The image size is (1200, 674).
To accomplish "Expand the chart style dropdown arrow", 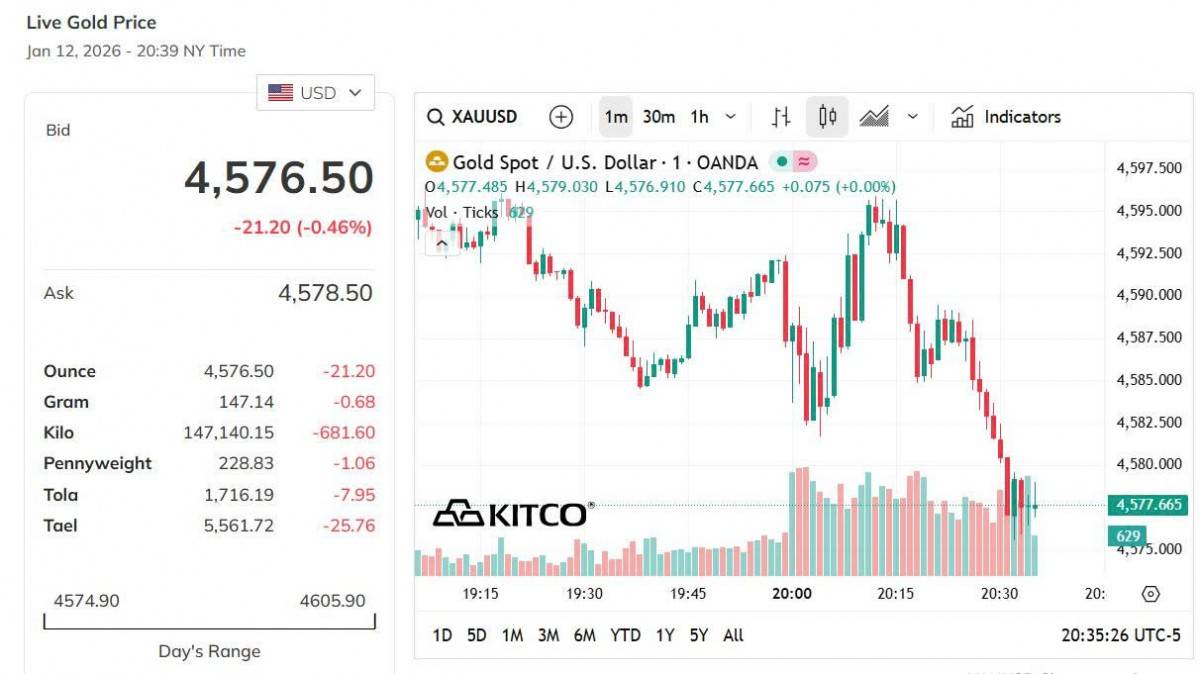I will [x=912, y=117].
